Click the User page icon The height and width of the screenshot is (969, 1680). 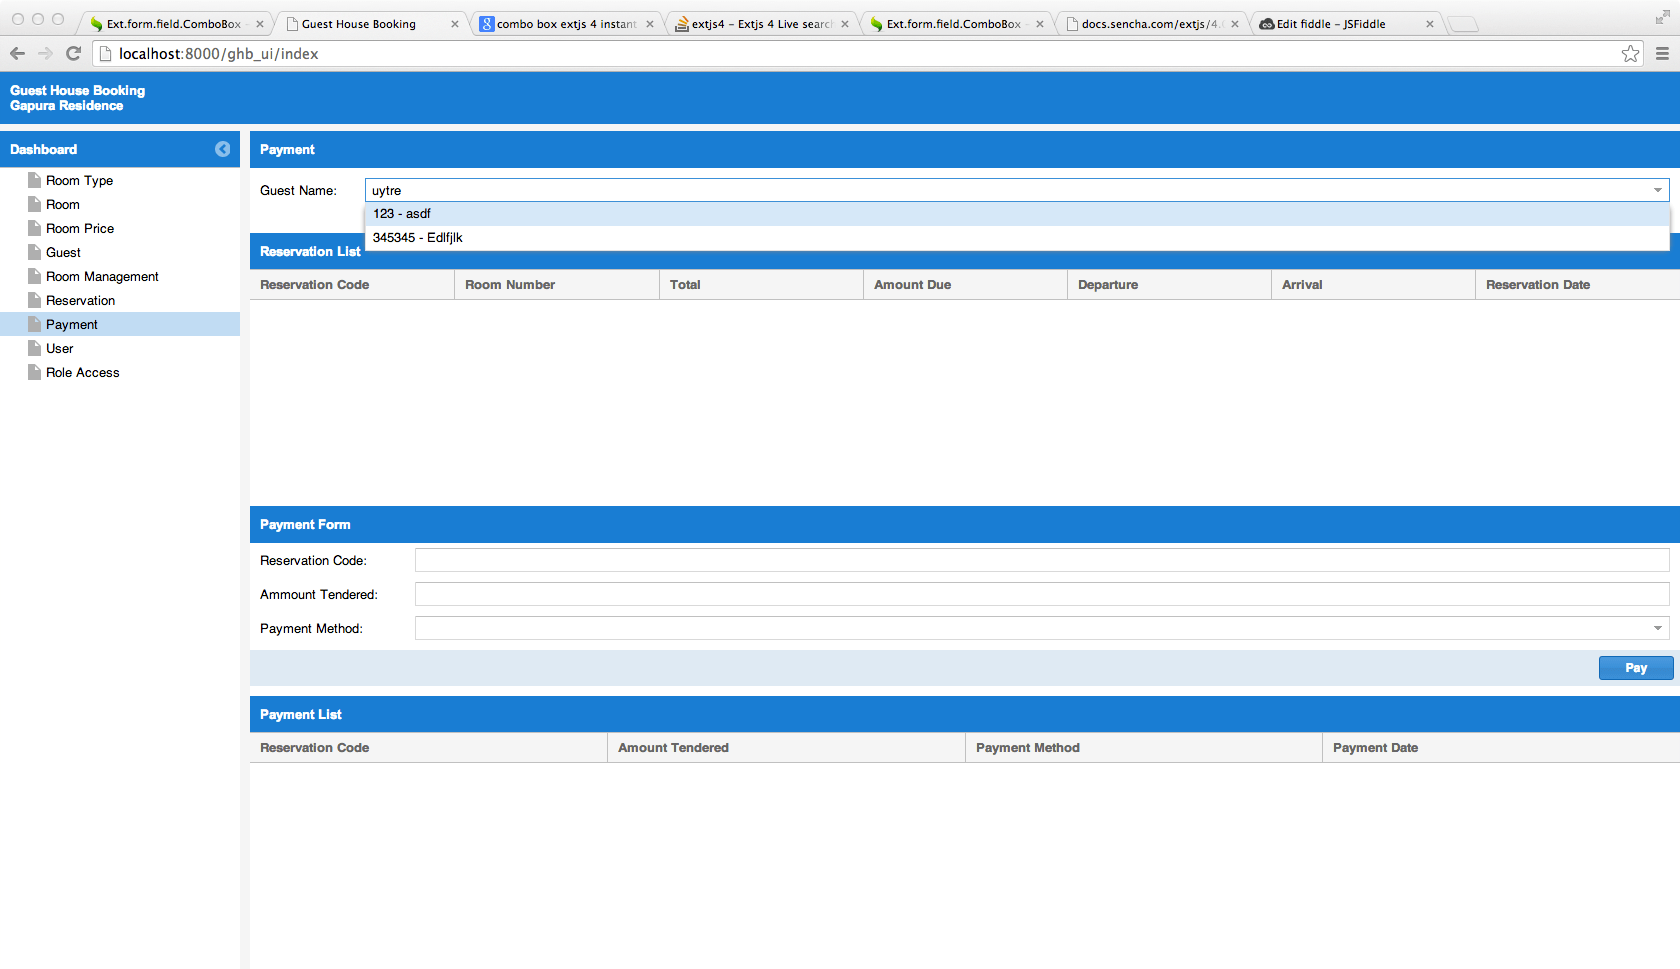(34, 348)
